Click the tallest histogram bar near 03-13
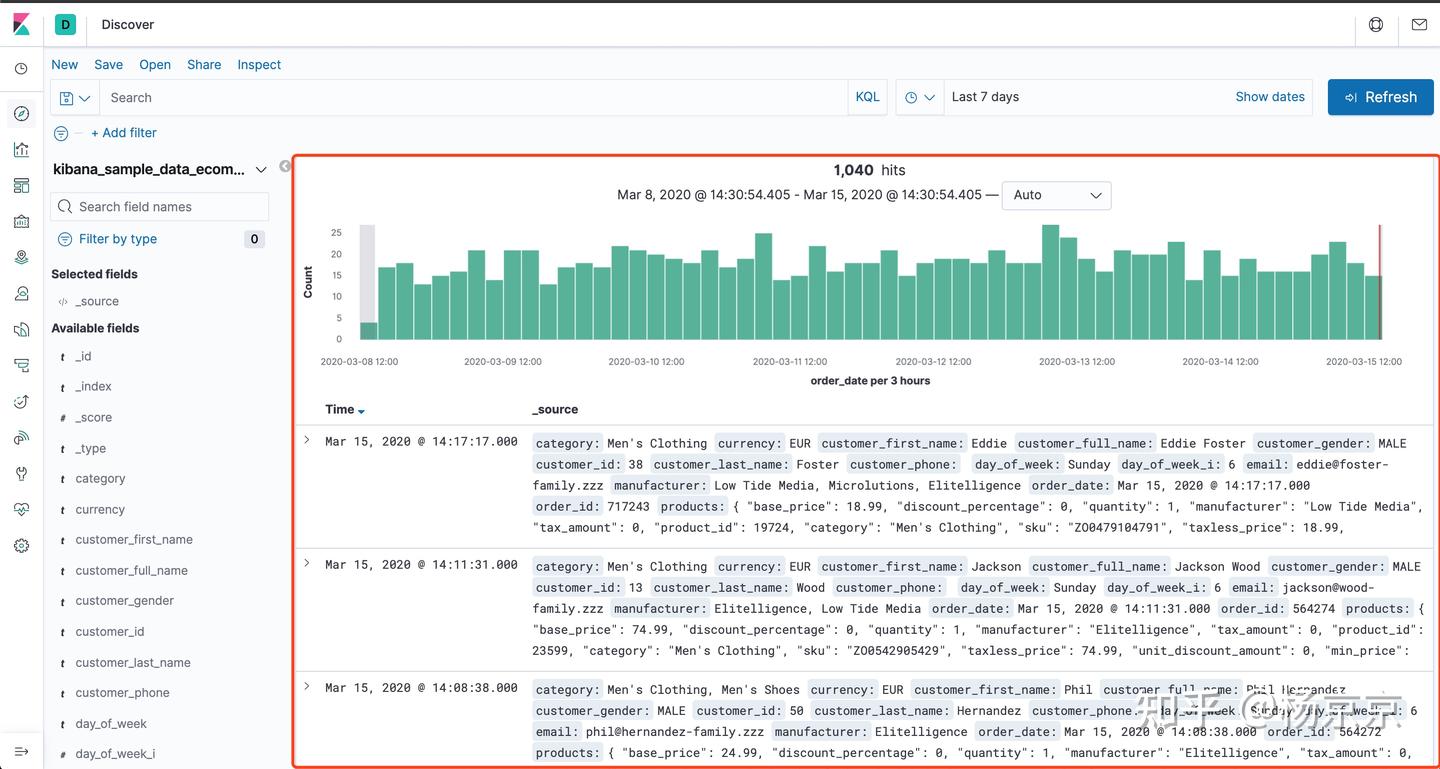This screenshot has width=1440, height=769. pyautogui.click(x=1050, y=282)
